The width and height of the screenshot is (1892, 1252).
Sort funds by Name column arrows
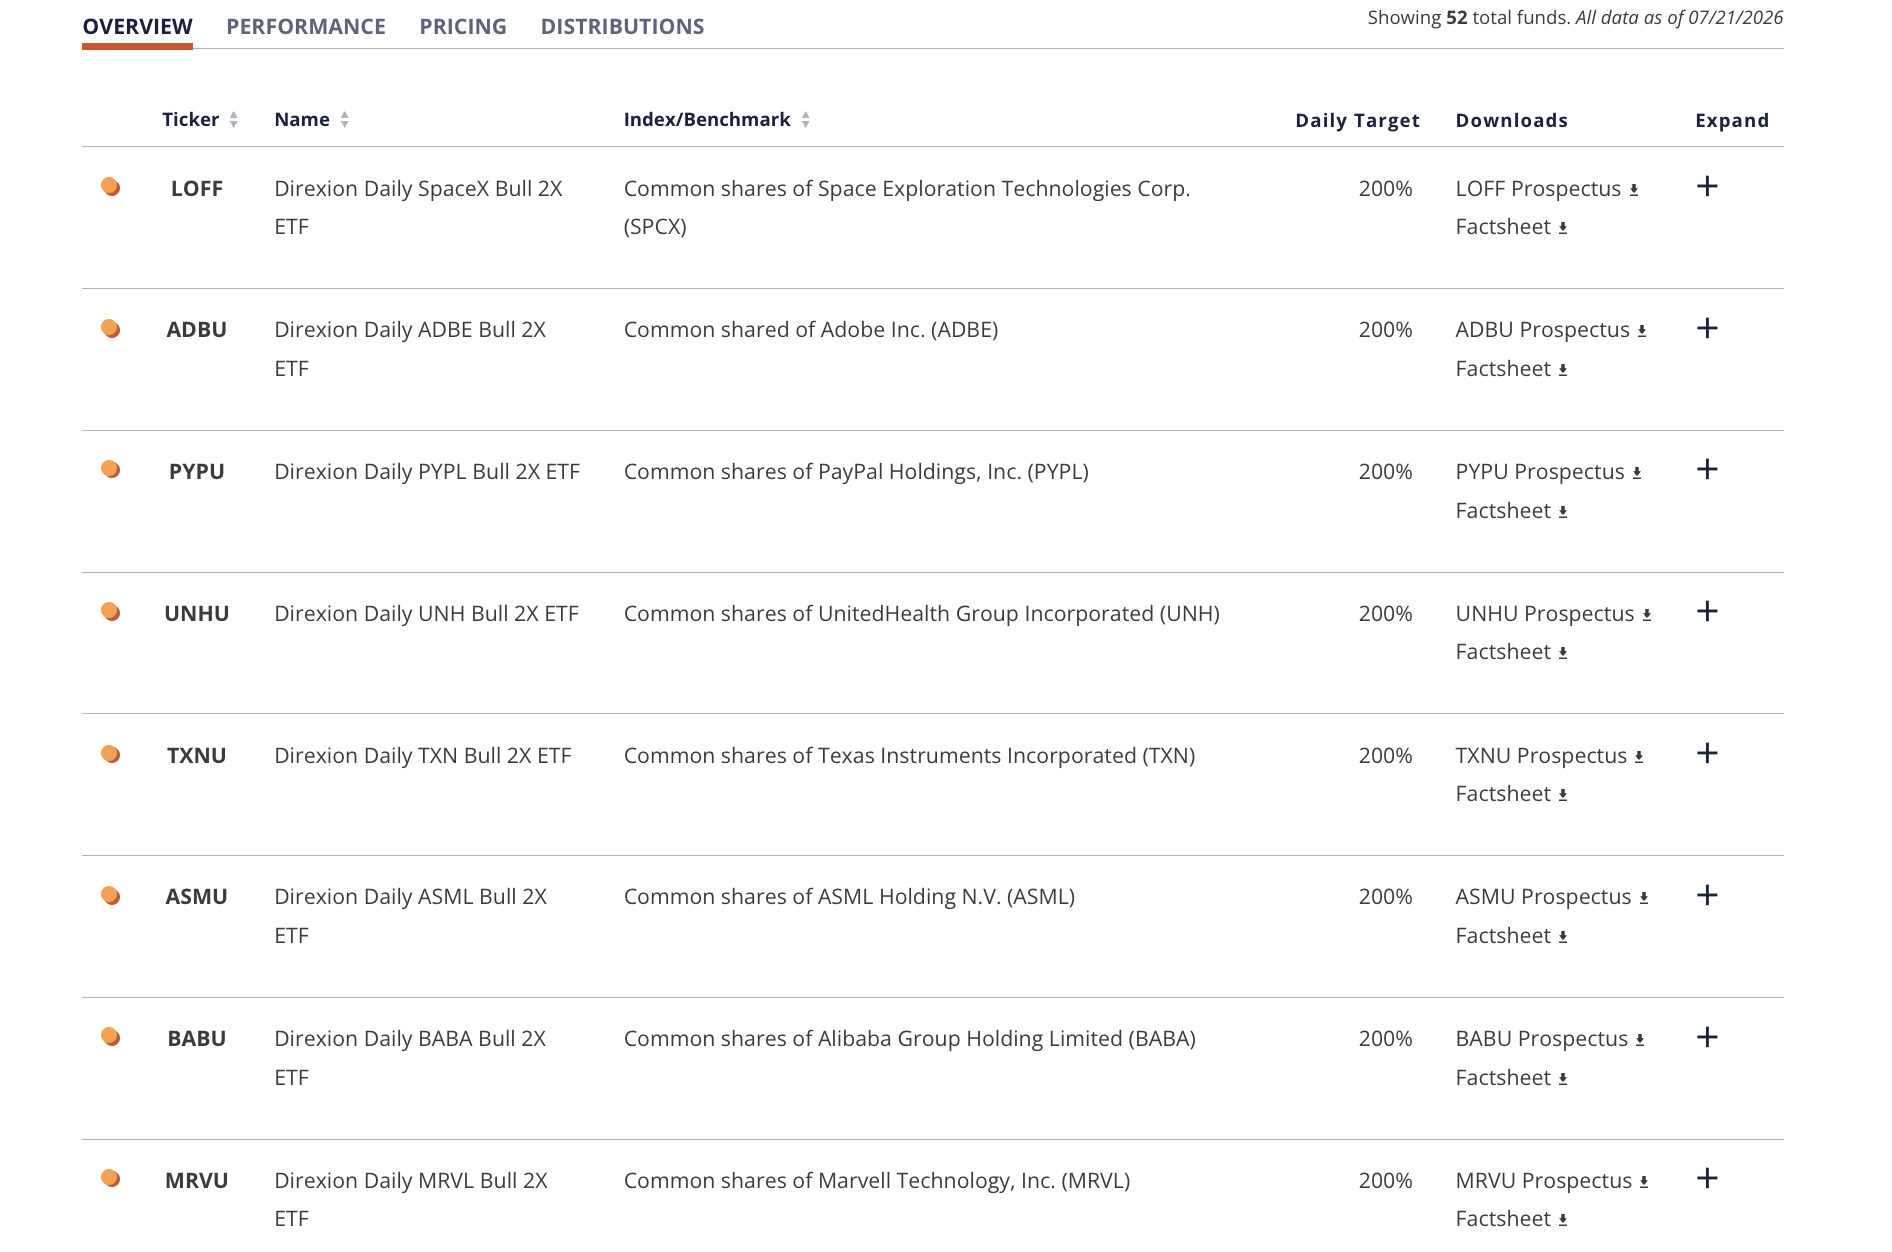click(x=345, y=120)
